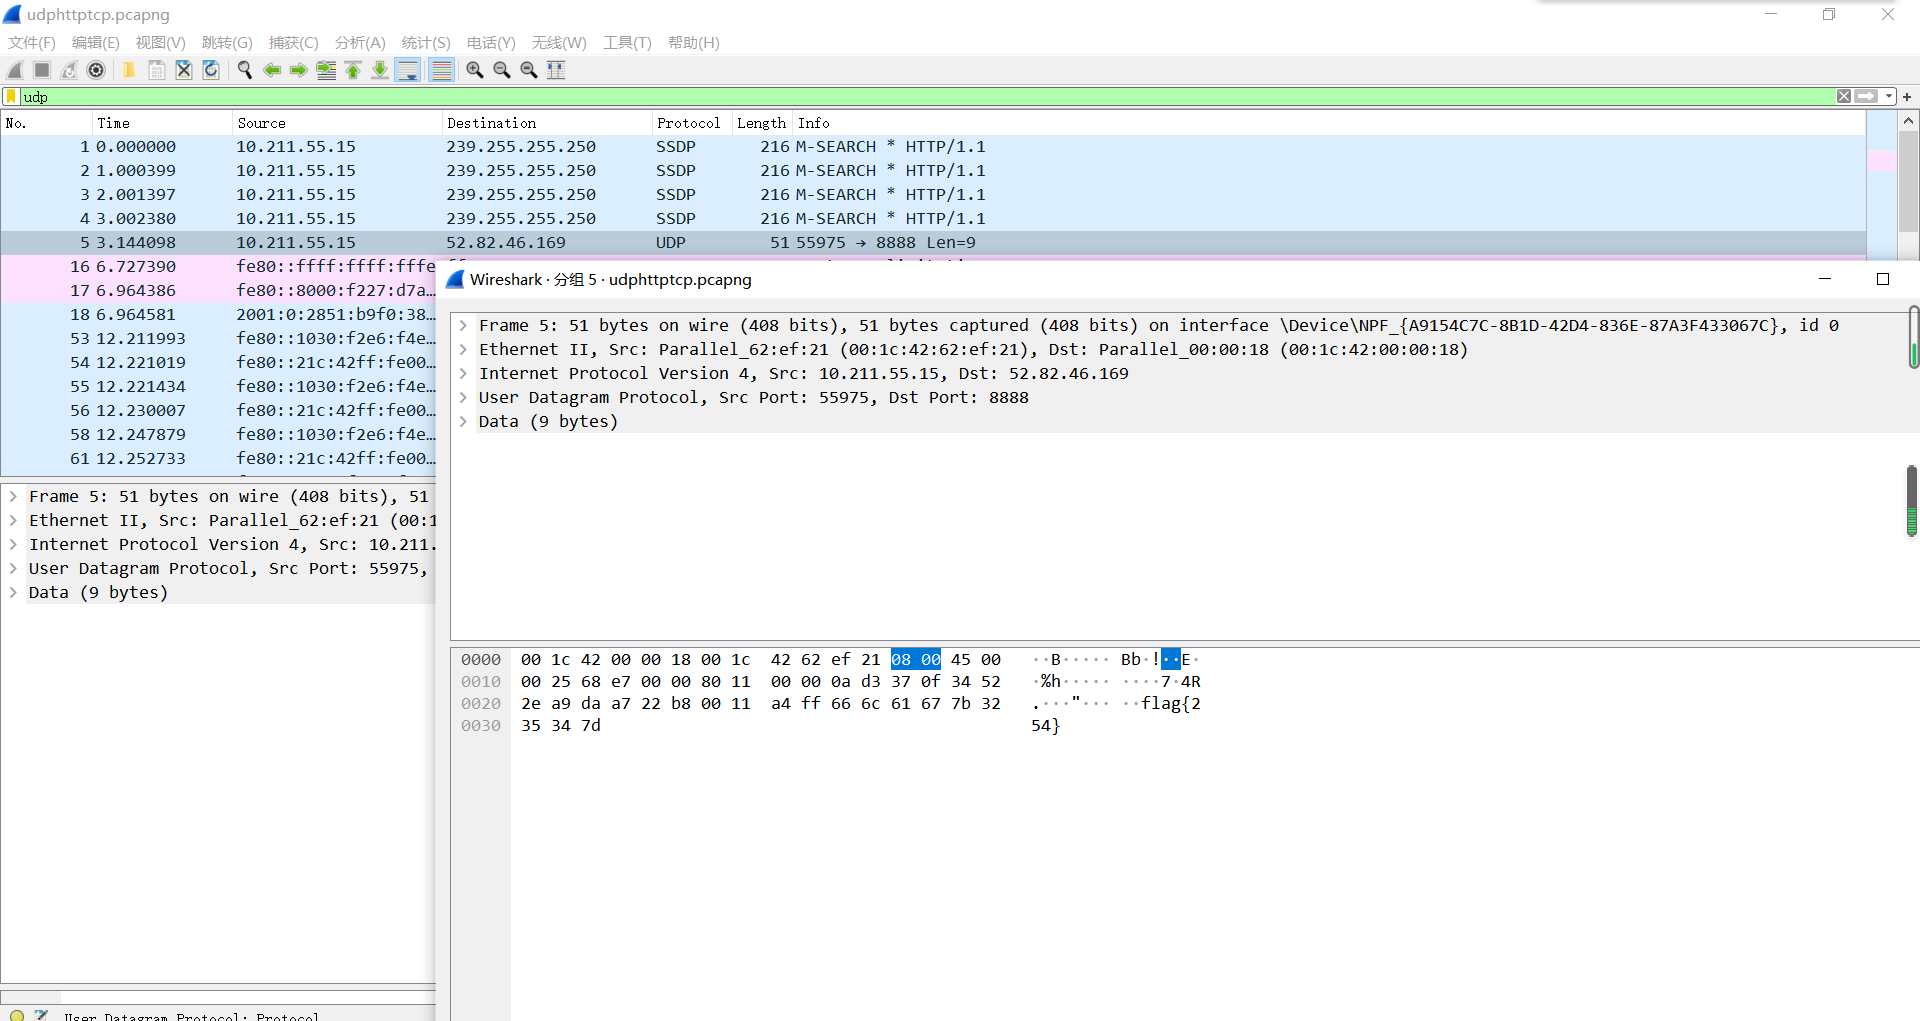The height and width of the screenshot is (1021, 1920).
Task: Click the resize columns icon
Action: [556, 70]
